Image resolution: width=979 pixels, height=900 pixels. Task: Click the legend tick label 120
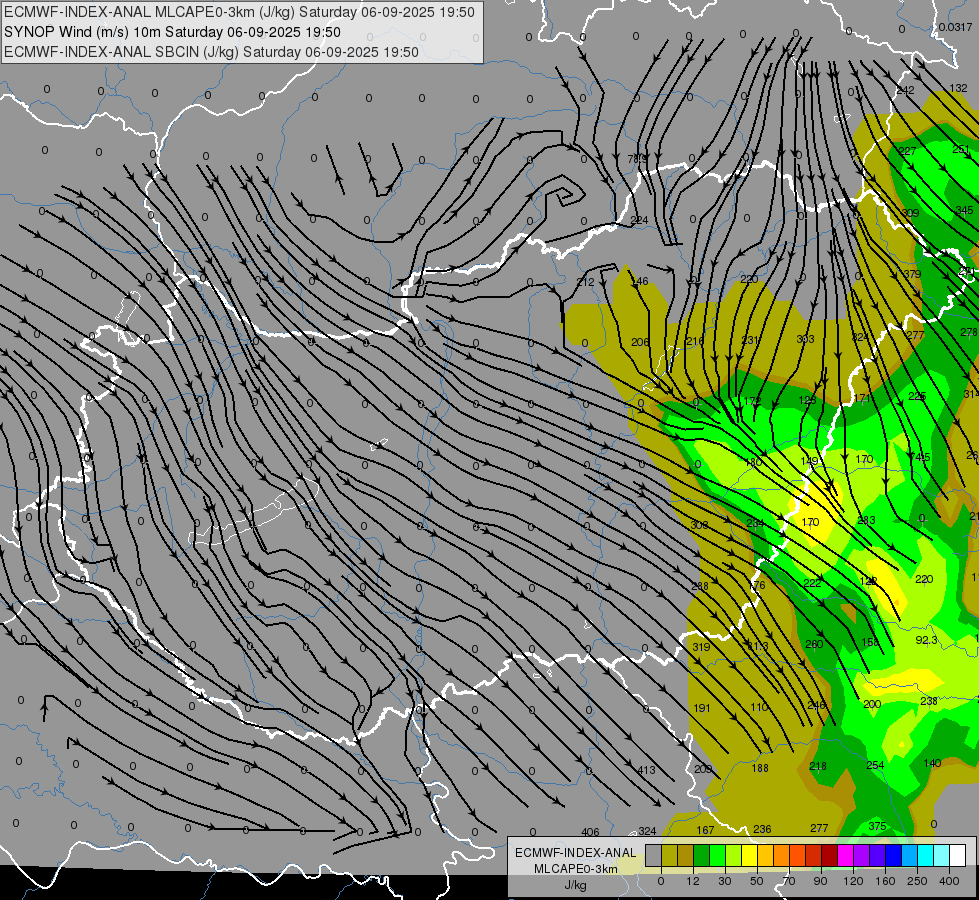[853, 881]
